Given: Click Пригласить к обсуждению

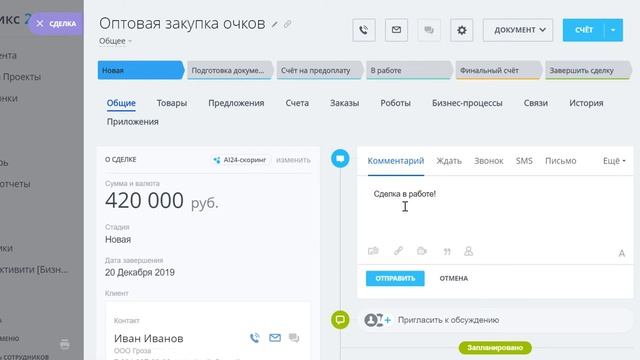Looking at the screenshot, I should (x=449, y=320).
